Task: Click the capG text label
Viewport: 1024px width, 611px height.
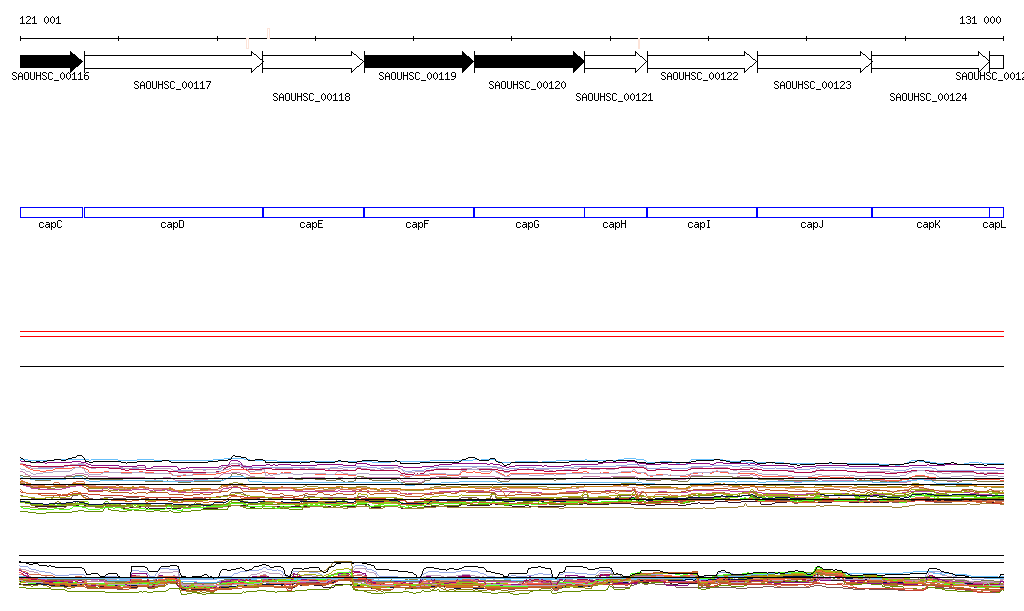Action: click(527, 225)
